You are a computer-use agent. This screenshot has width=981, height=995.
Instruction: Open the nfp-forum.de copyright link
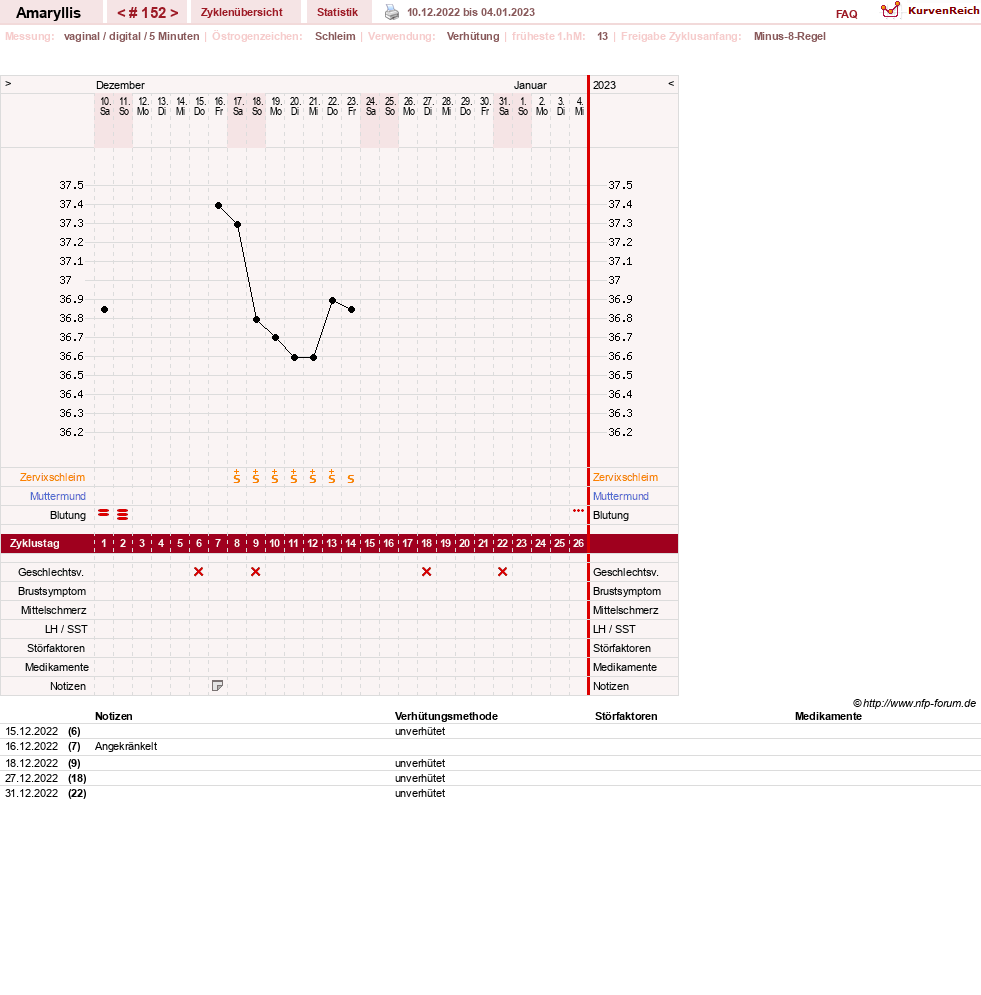coord(914,703)
